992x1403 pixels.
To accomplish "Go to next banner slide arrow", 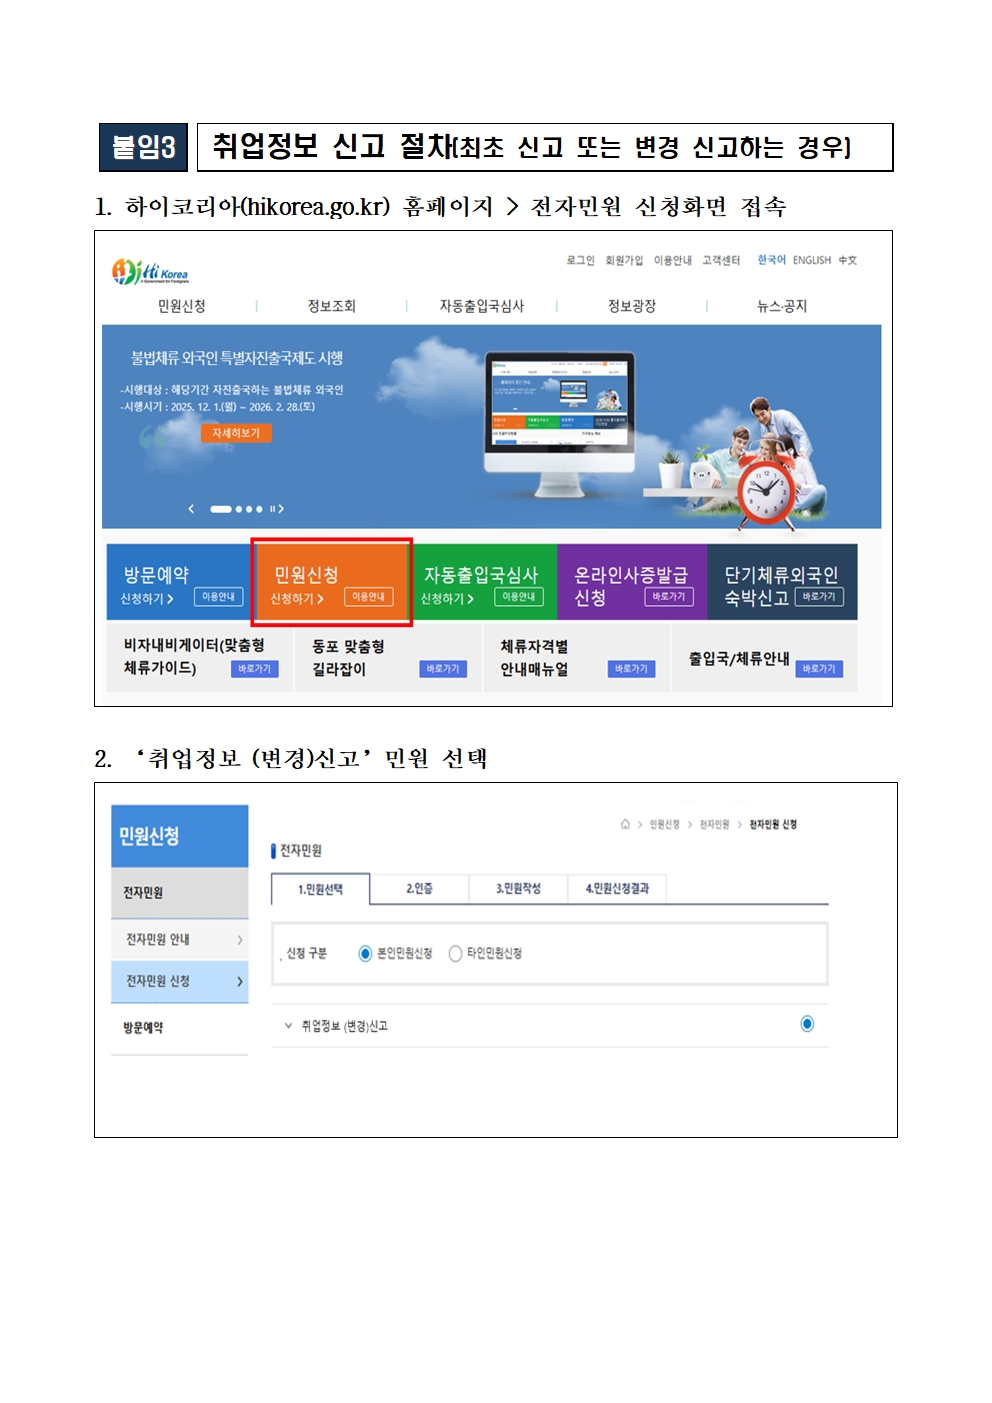I will point(281,509).
